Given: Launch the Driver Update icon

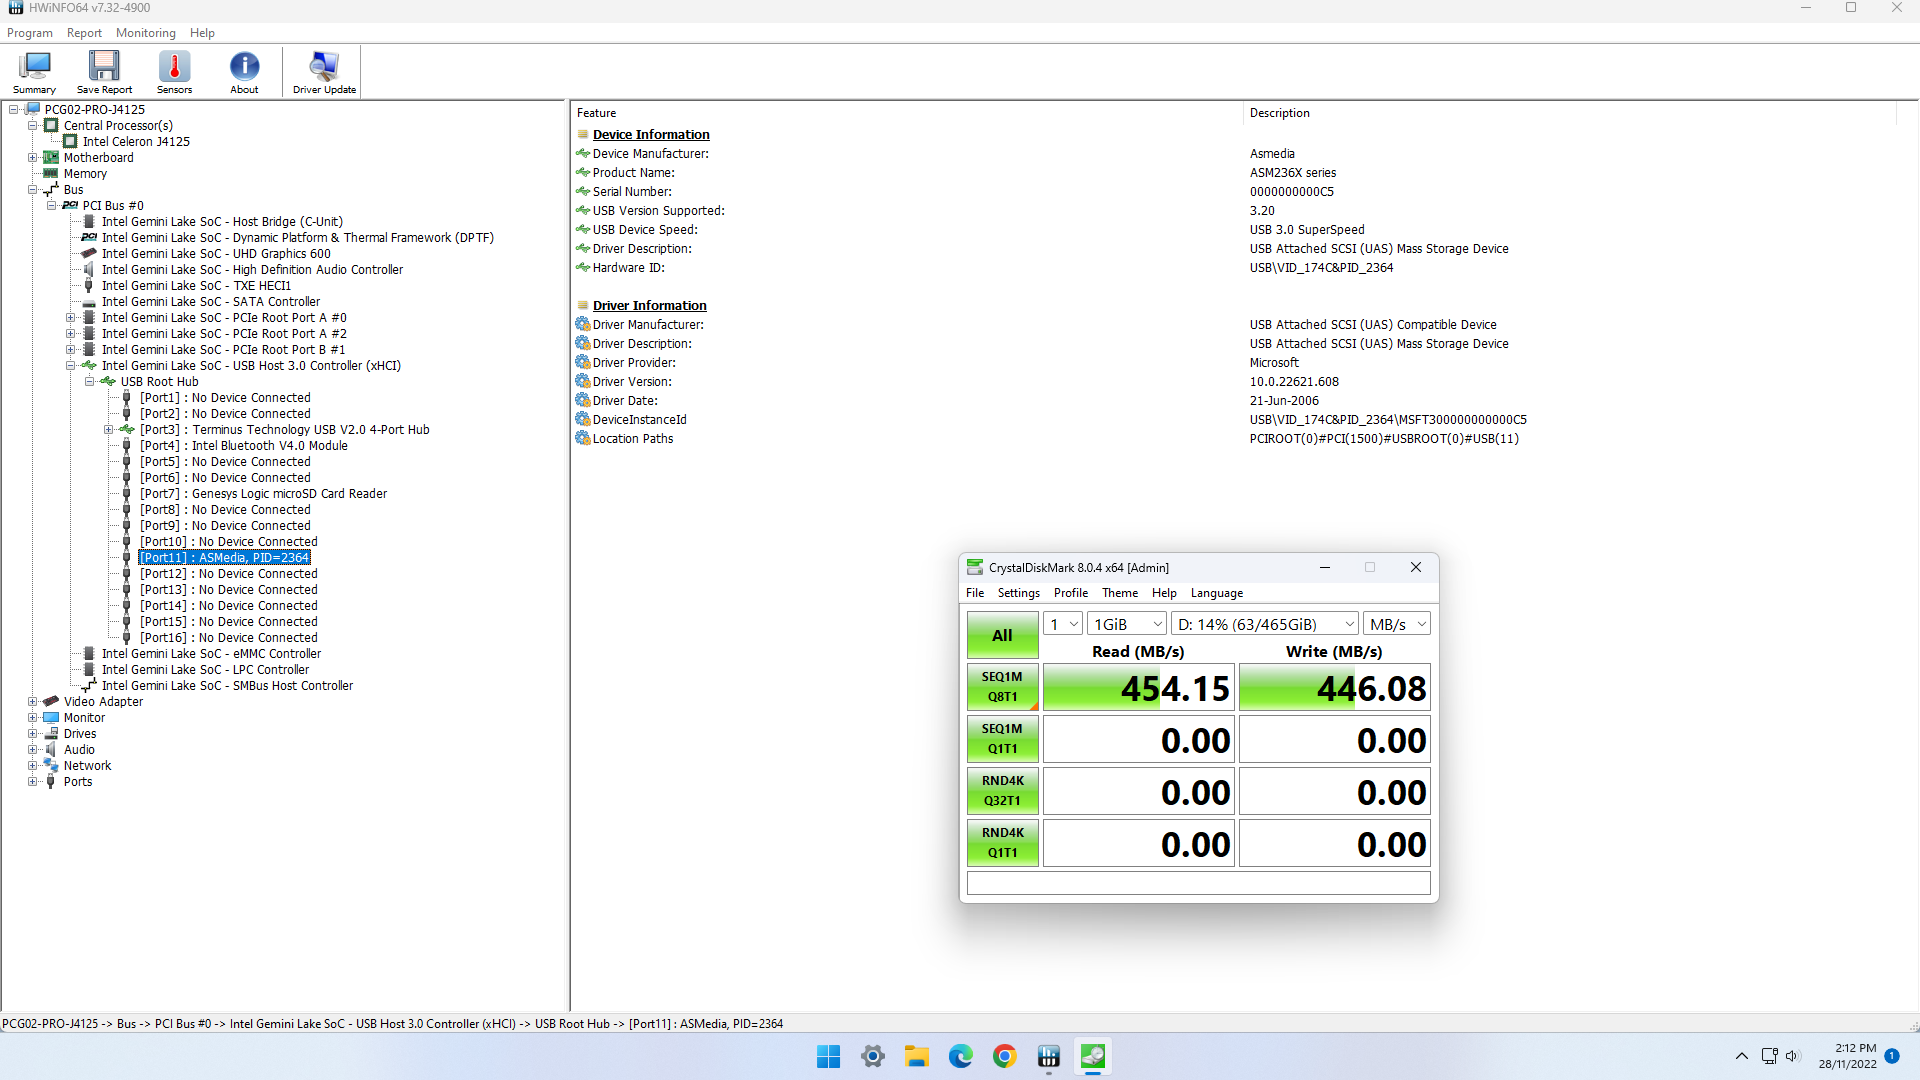Looking at the screenshot, I should coord(324,72).
